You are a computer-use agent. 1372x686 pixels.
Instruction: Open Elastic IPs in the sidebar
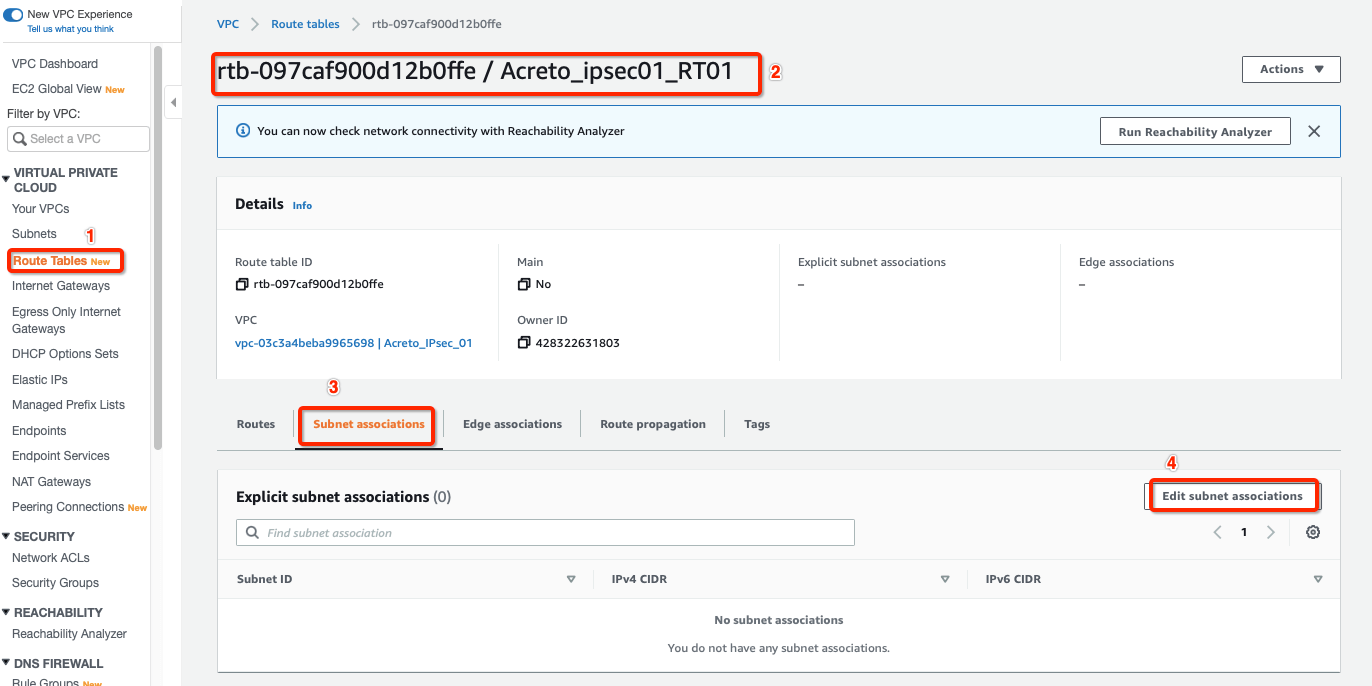click(x=40, y=380)
